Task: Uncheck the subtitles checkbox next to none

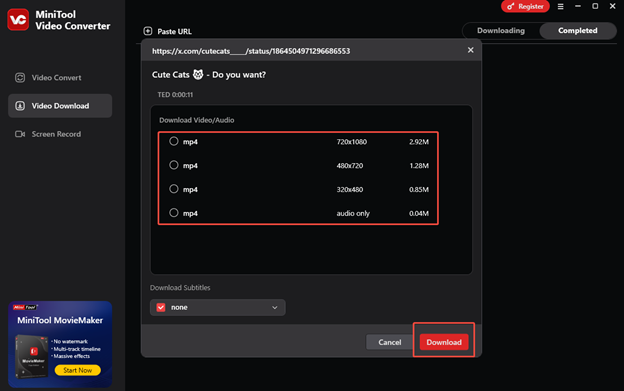Action: click(x=161, y=307)
